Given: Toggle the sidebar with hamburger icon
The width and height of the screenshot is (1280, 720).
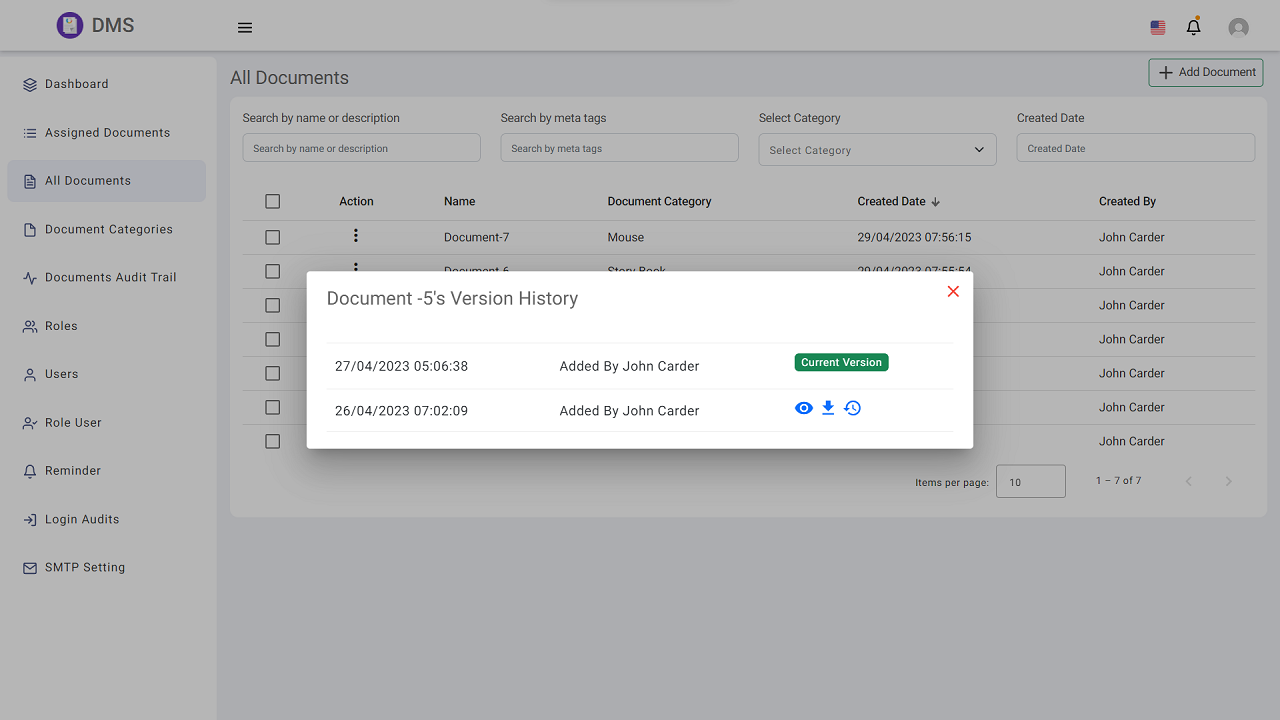Looking at the screenshot, I should tap(244, 27).
